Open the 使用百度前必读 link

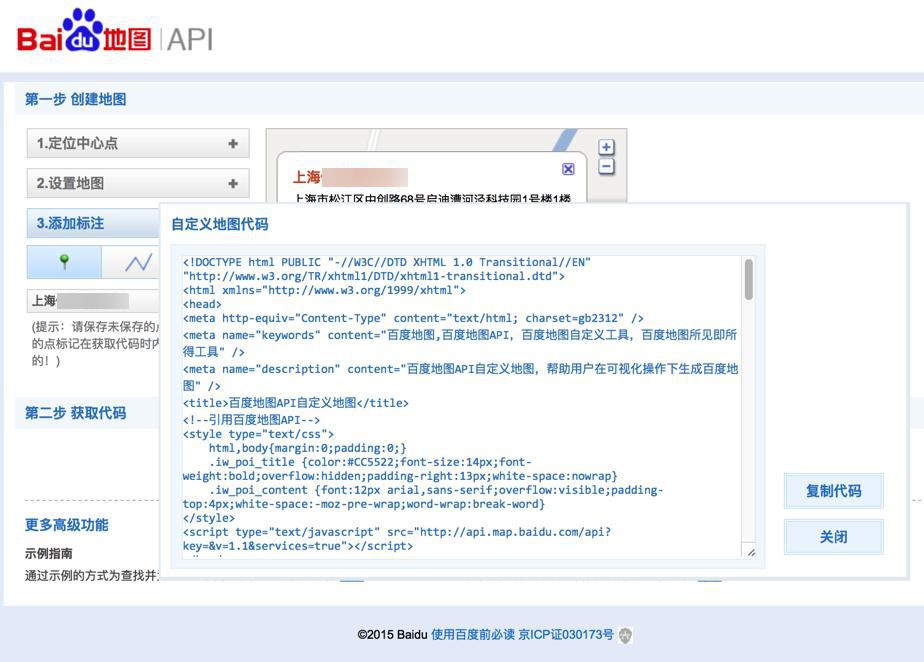point(473,635)
